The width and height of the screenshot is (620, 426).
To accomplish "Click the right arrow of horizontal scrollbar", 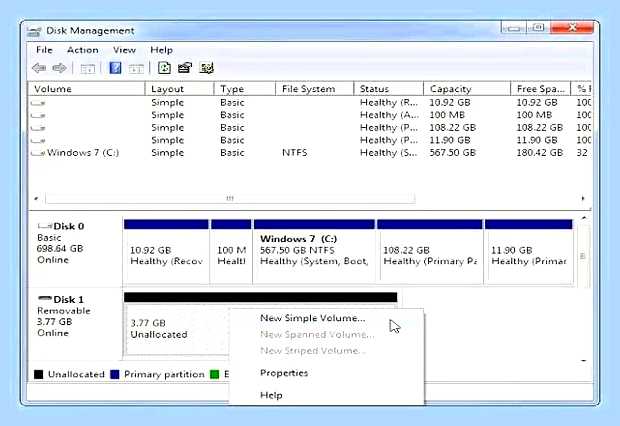I will (583, 198).
